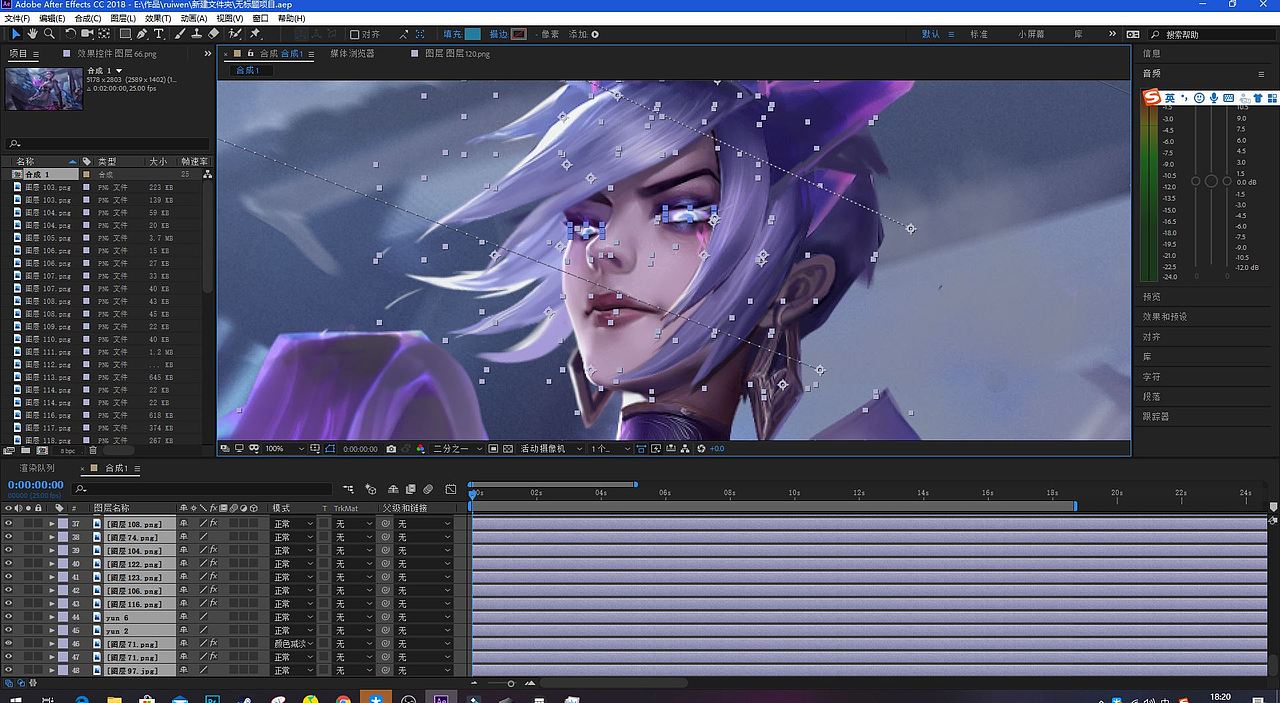Select the Rectangle shape tool
The height and width of the screenshot is (703, 1280).
click(125, 34)
